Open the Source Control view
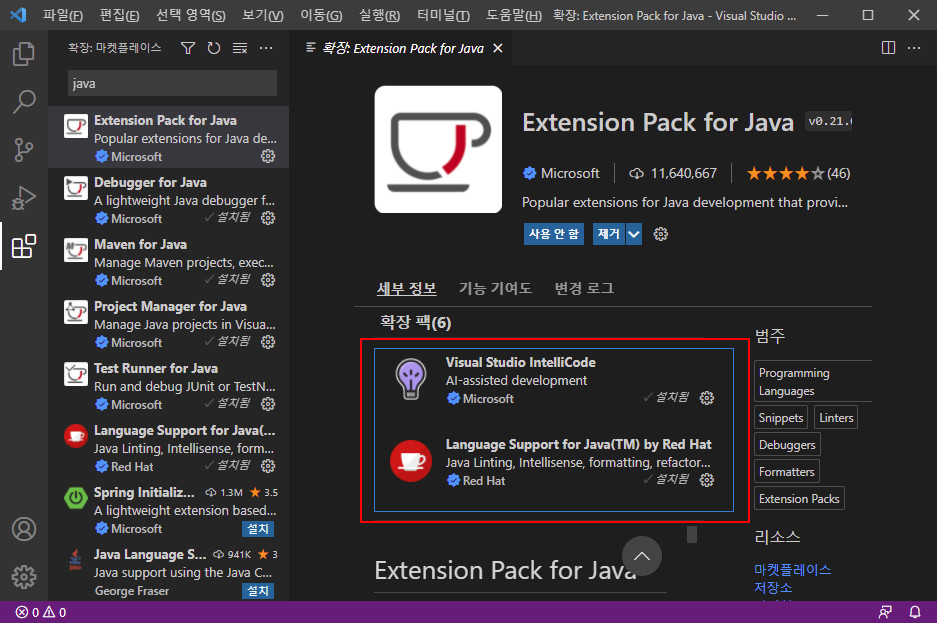Viewport: 937px width, 623px height. 24,150
